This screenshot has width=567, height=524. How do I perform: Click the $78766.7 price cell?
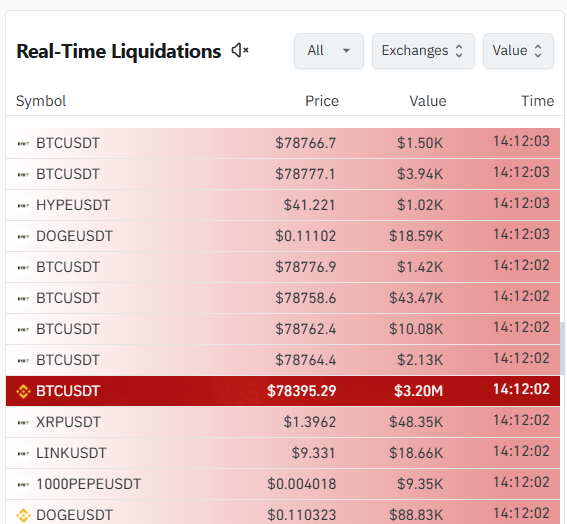[x=306, y=143]
